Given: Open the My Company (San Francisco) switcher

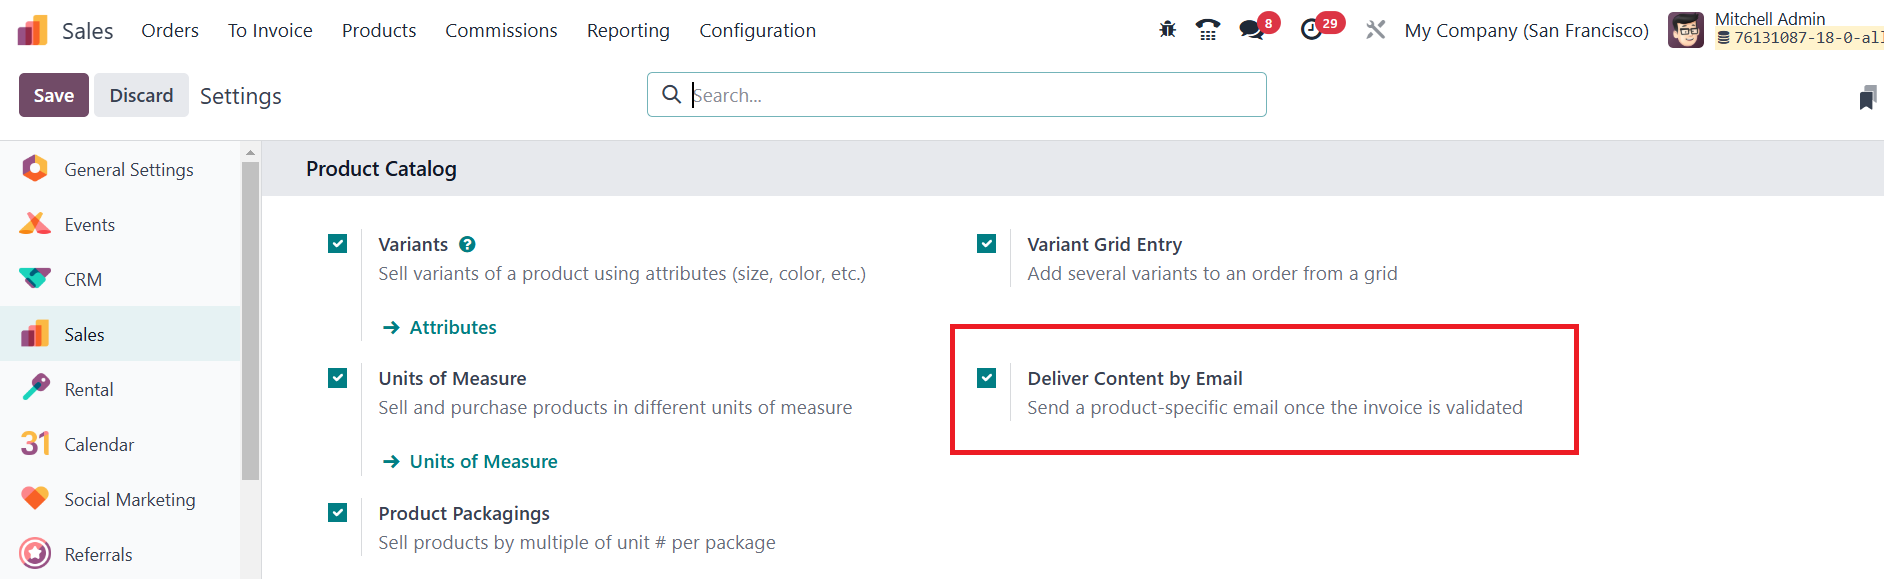Looking at the screenshot, I should 1526,30.
